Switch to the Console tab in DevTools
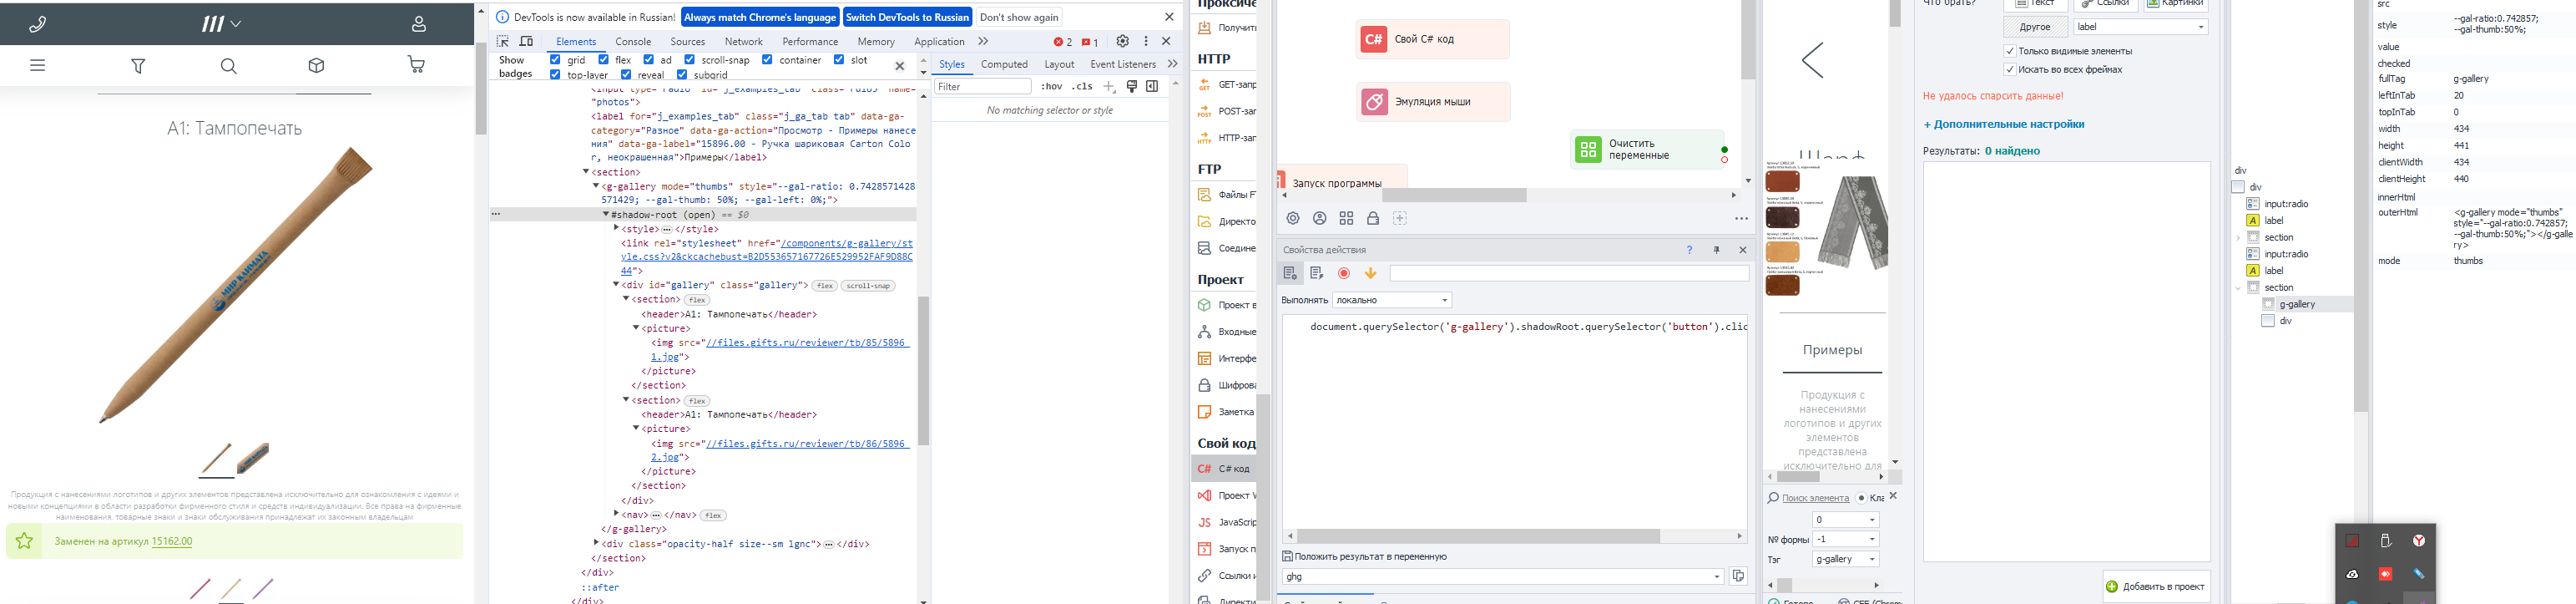The height and width of the screenshot is (604, 2576). pos(633,42)
